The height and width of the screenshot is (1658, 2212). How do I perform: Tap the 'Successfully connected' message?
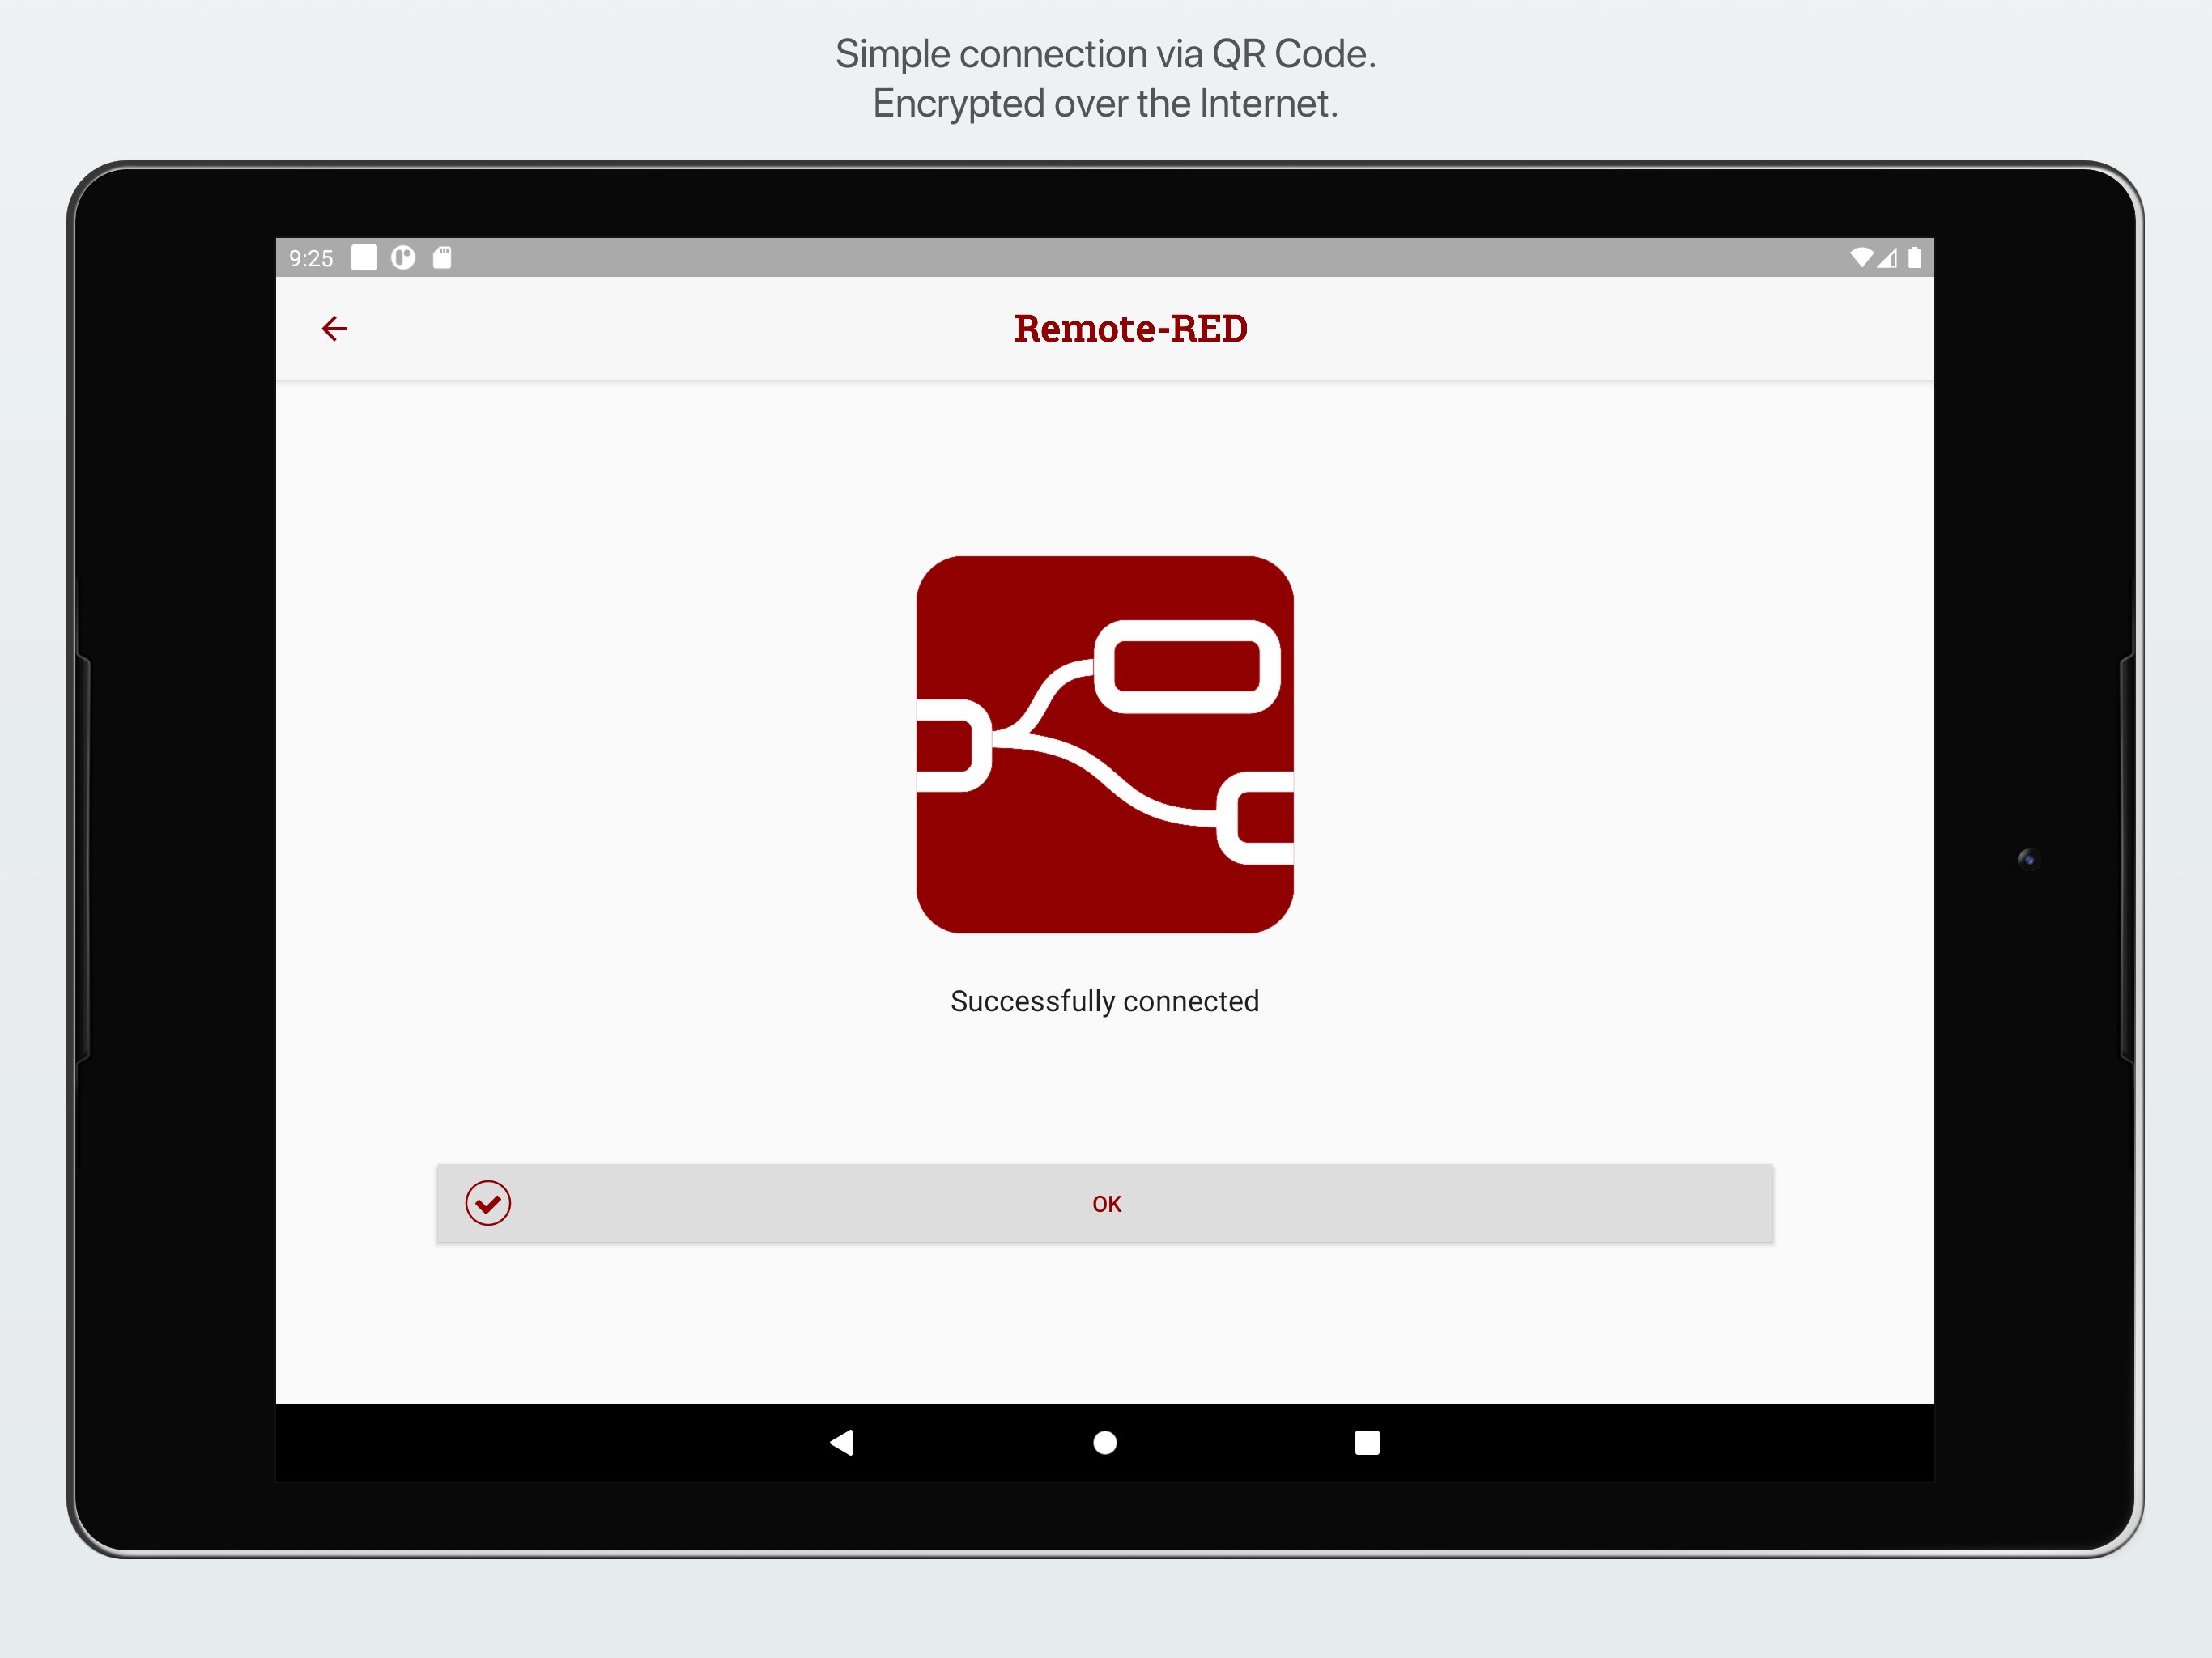(x=1105, y=1001)
